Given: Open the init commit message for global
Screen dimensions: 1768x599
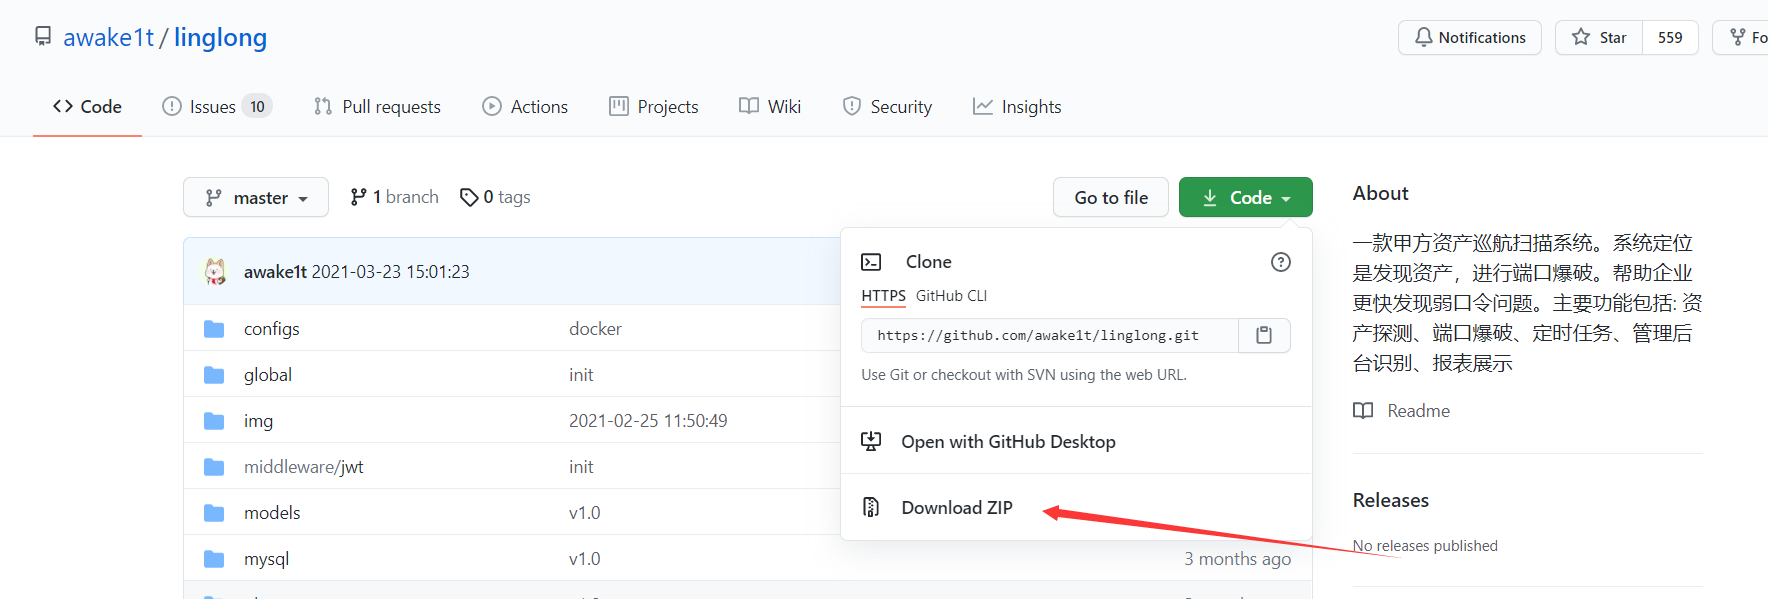Looking at the screenshot, I should [x=581, y=374].
